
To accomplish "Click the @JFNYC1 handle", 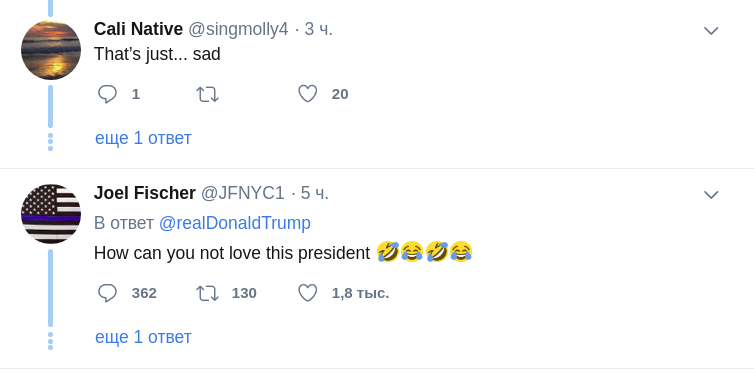I will point(242,193).
